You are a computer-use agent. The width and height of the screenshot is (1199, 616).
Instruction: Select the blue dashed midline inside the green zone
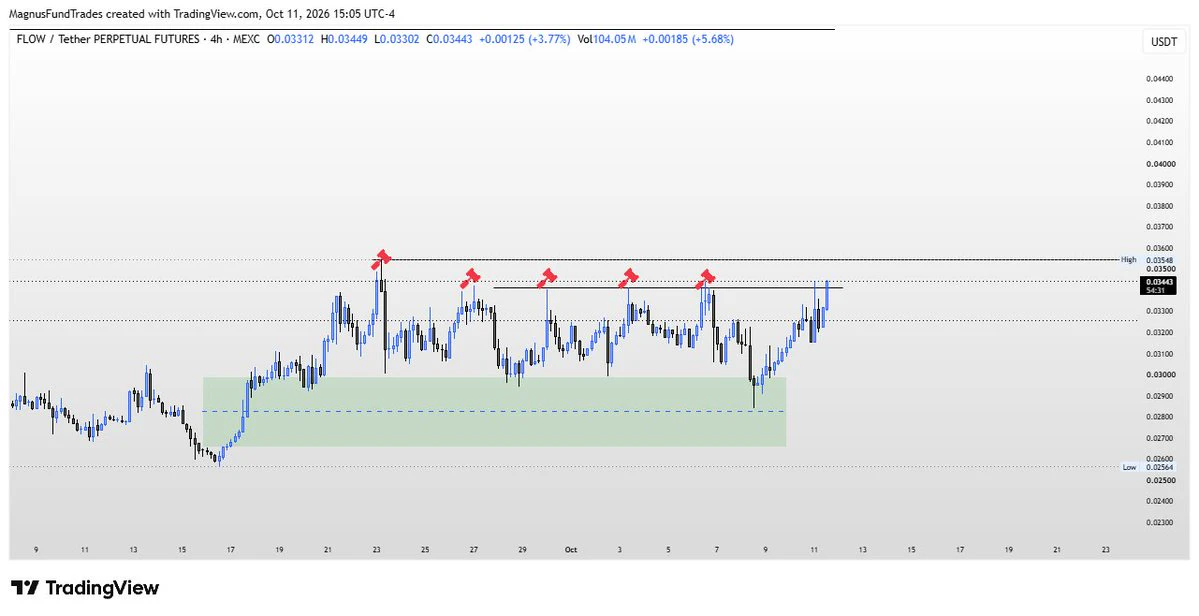pyautogui.click(x=494, y=411)
